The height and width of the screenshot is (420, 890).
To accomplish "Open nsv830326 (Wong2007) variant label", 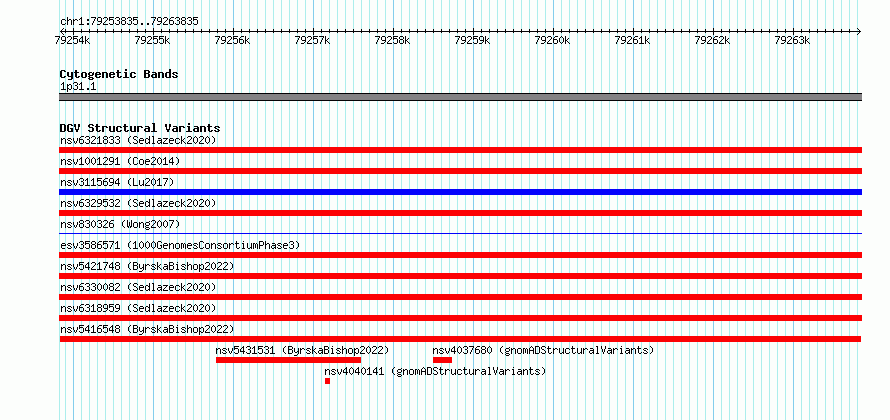I will click(x=120, y=224).
